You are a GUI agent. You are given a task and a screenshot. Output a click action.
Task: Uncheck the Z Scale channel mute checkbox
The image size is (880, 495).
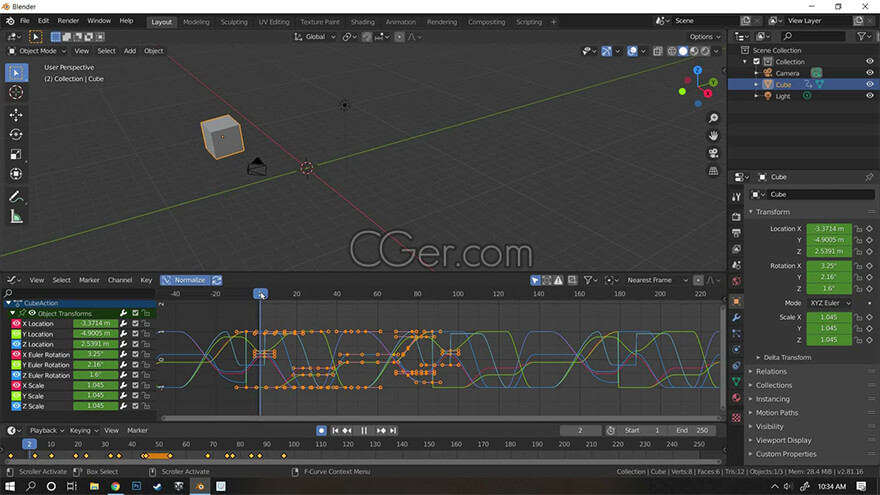tap(135, 406)
